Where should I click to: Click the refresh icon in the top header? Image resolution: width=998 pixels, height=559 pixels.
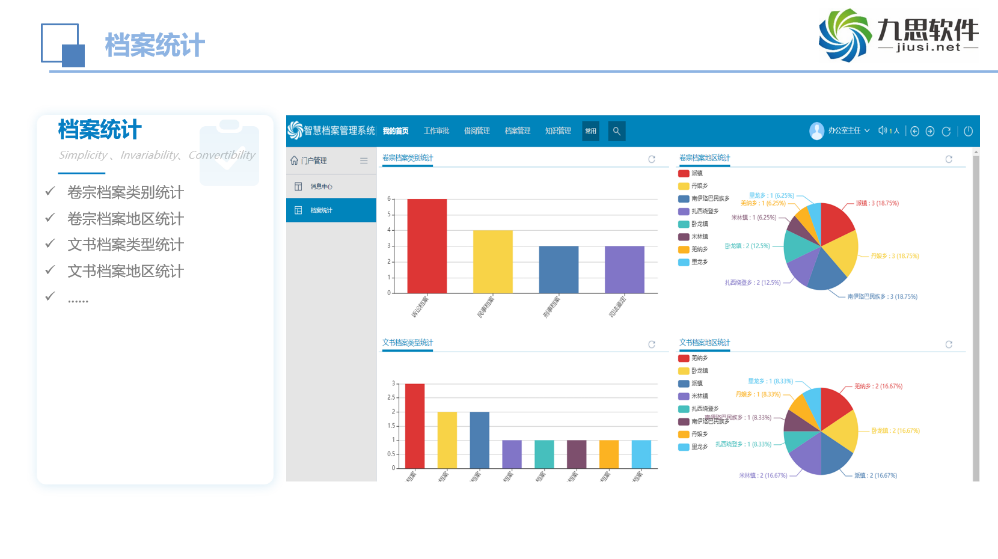pyautogui.click(x=946, y=131)
